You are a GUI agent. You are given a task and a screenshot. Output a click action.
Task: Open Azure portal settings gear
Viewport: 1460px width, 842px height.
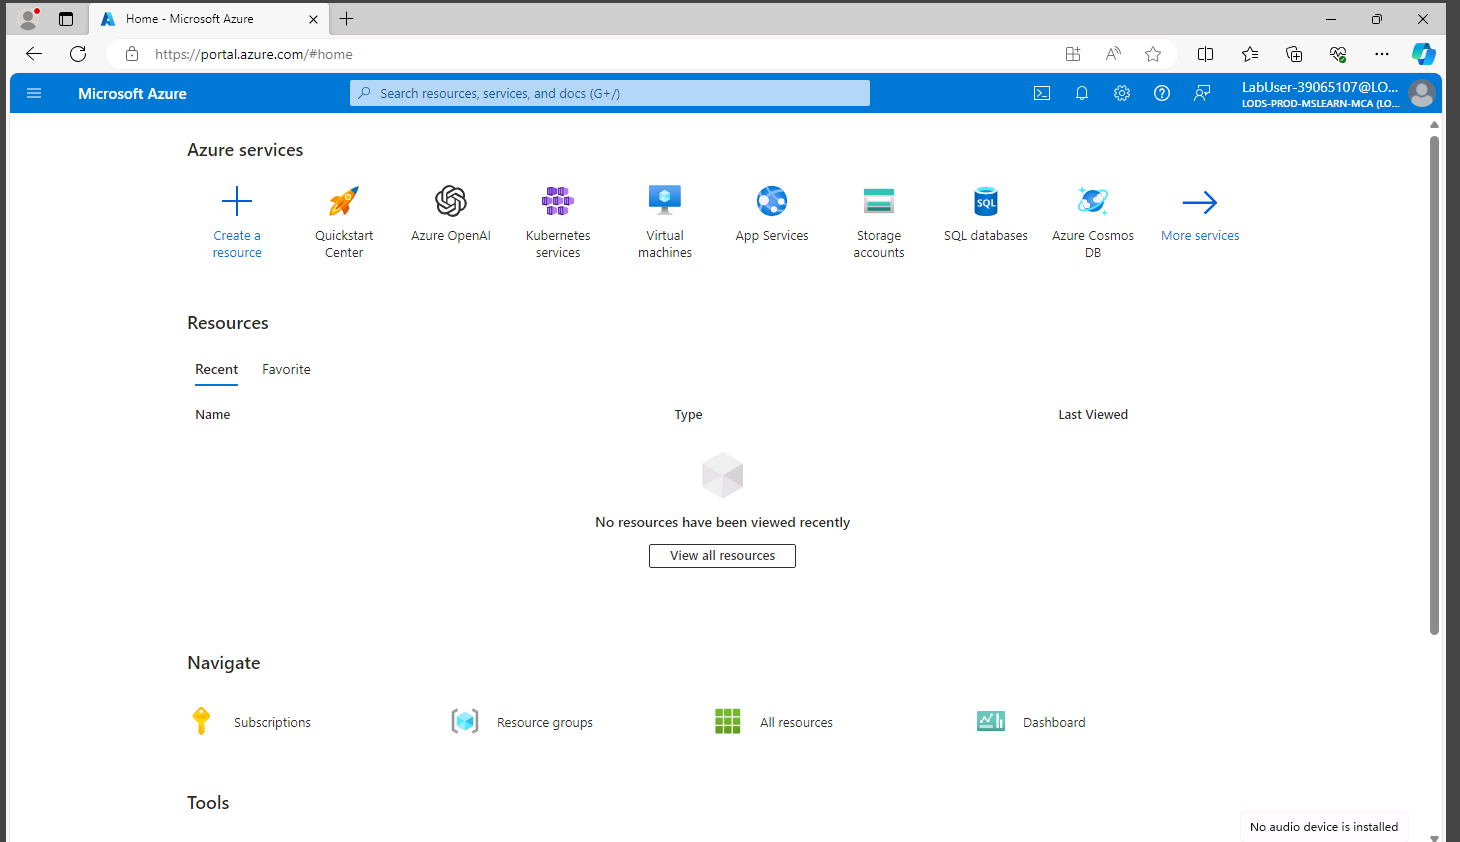click(1122, 93)
